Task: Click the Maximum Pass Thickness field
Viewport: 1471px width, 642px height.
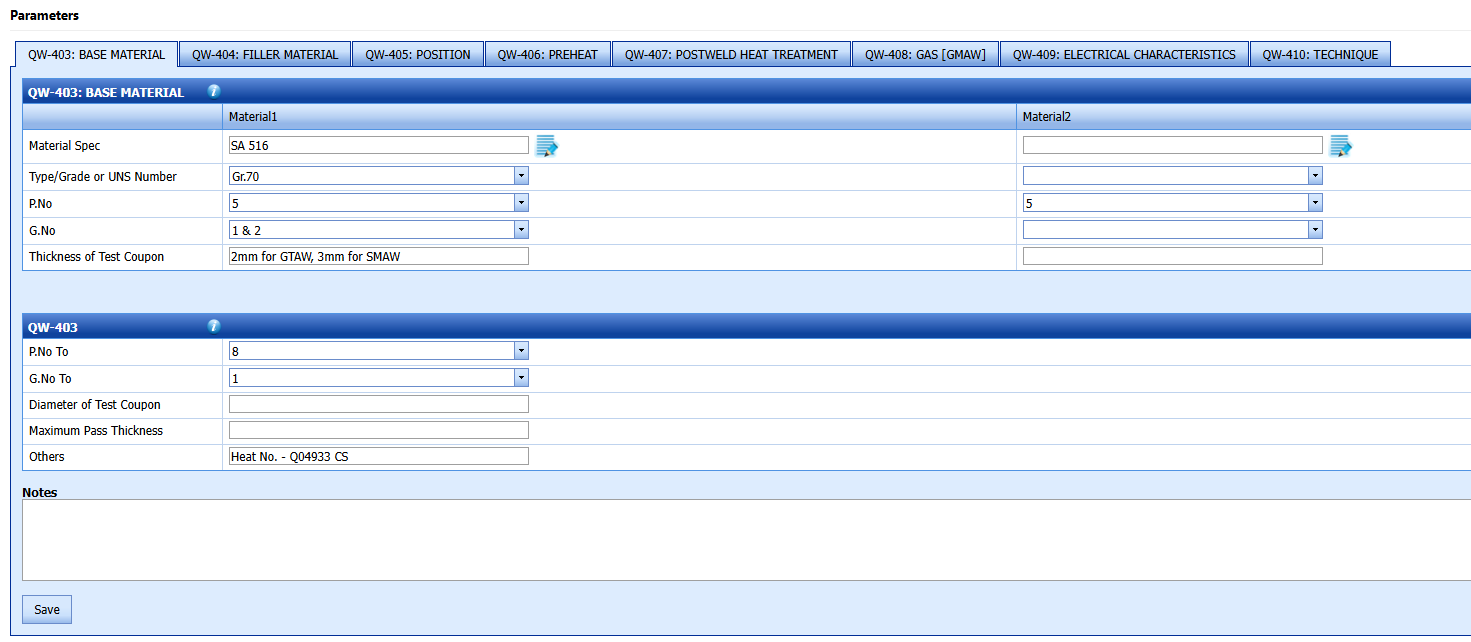Action: (x=378, y=431)
